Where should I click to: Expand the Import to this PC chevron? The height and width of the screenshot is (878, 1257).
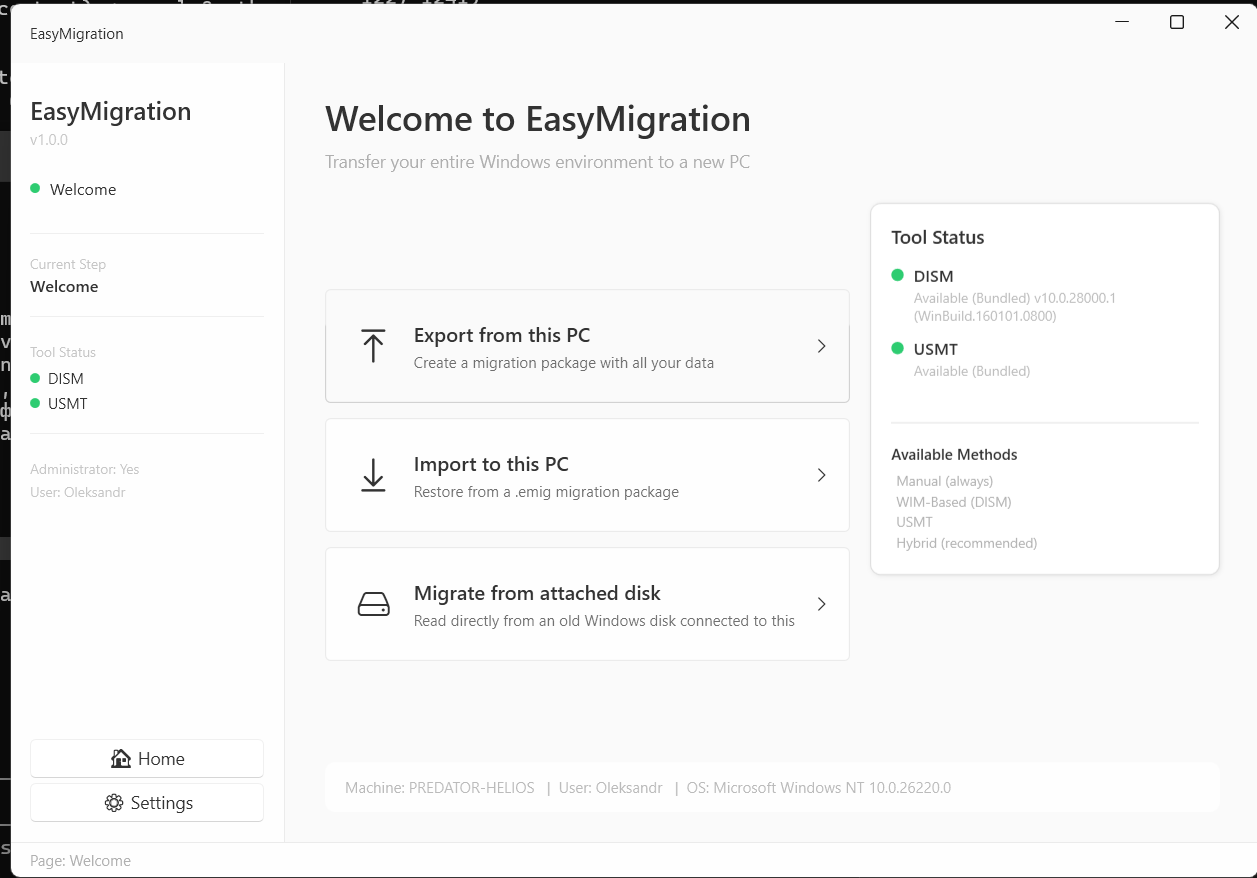[821, 475]
